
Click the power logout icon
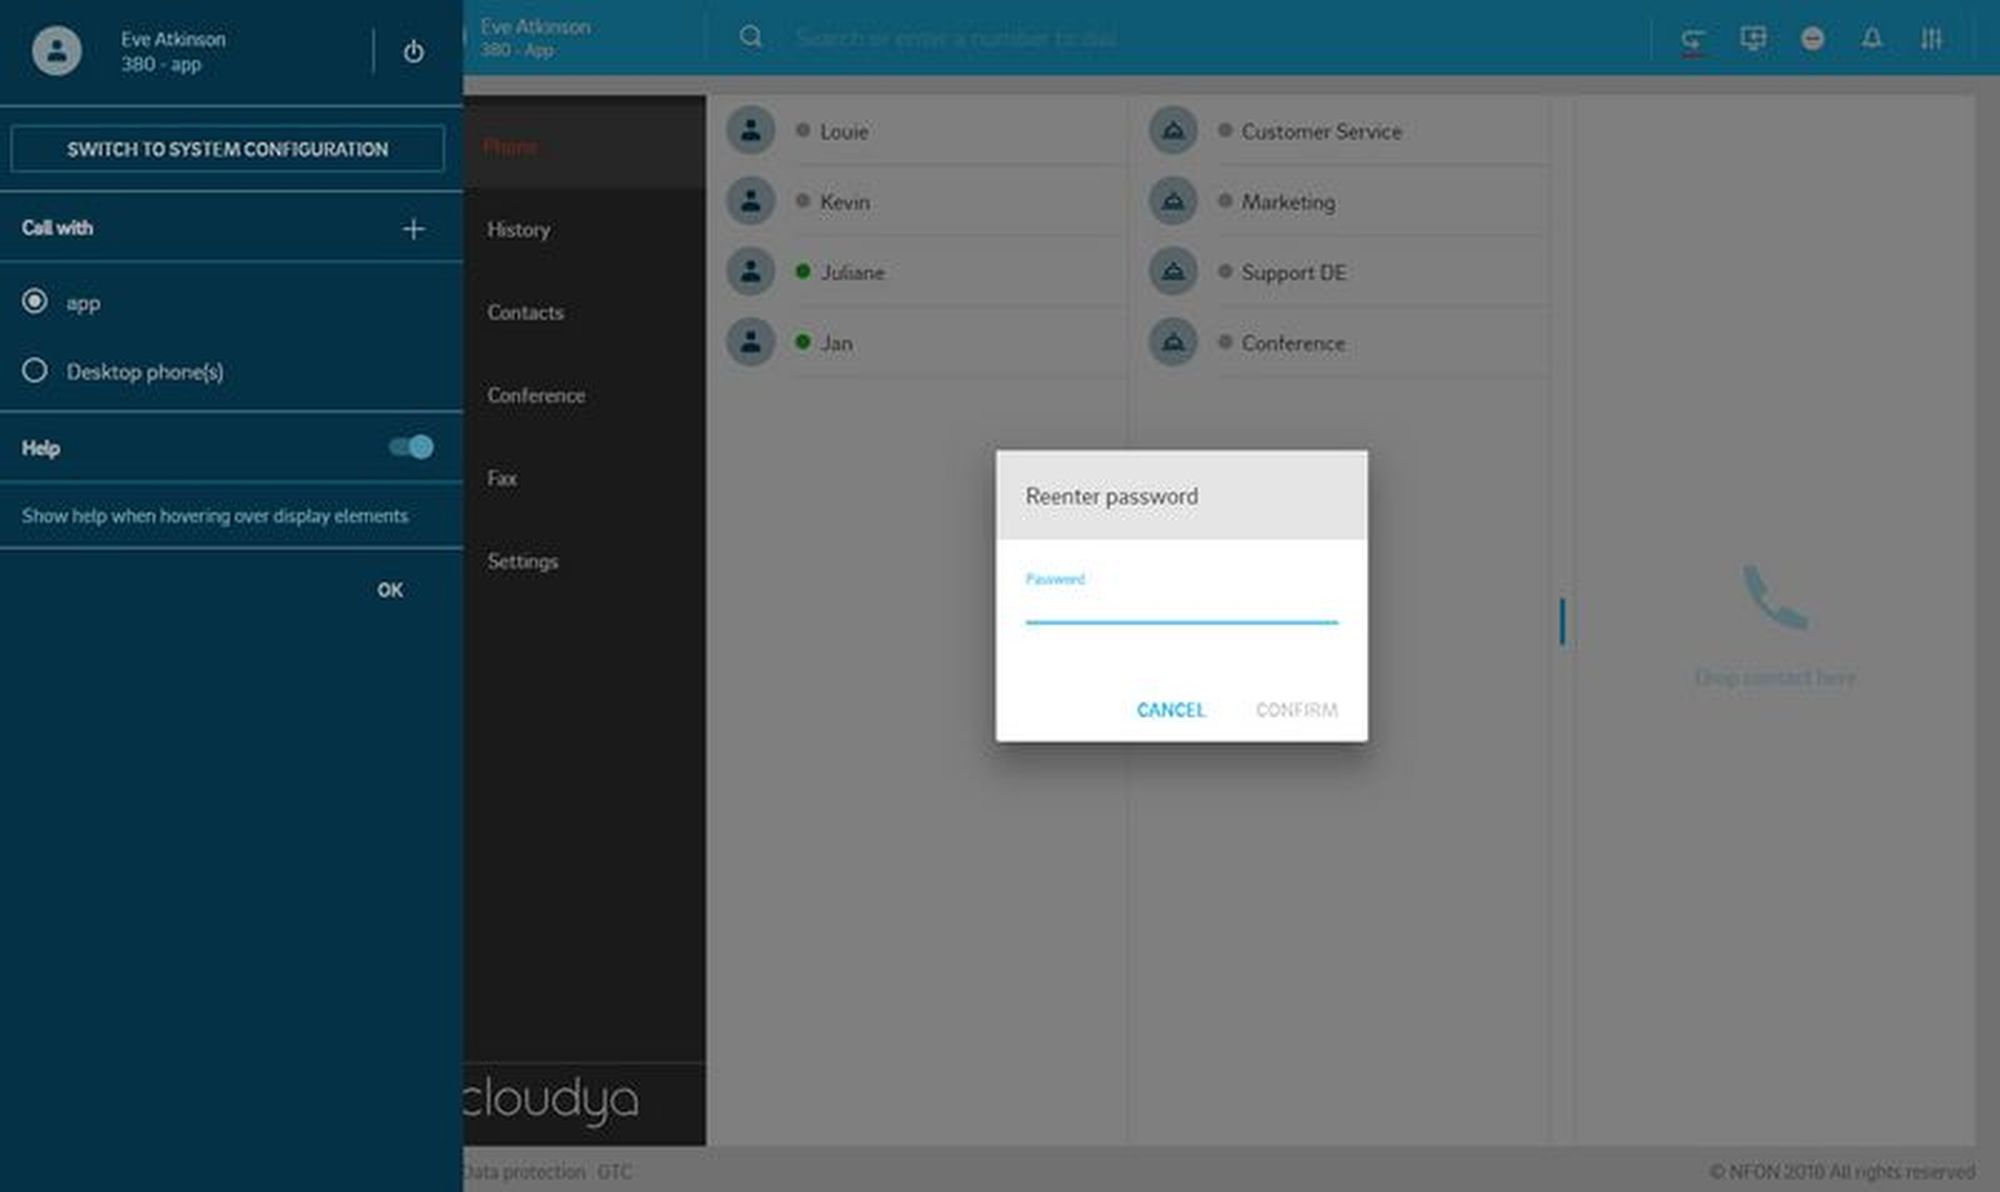coord(413,51)
